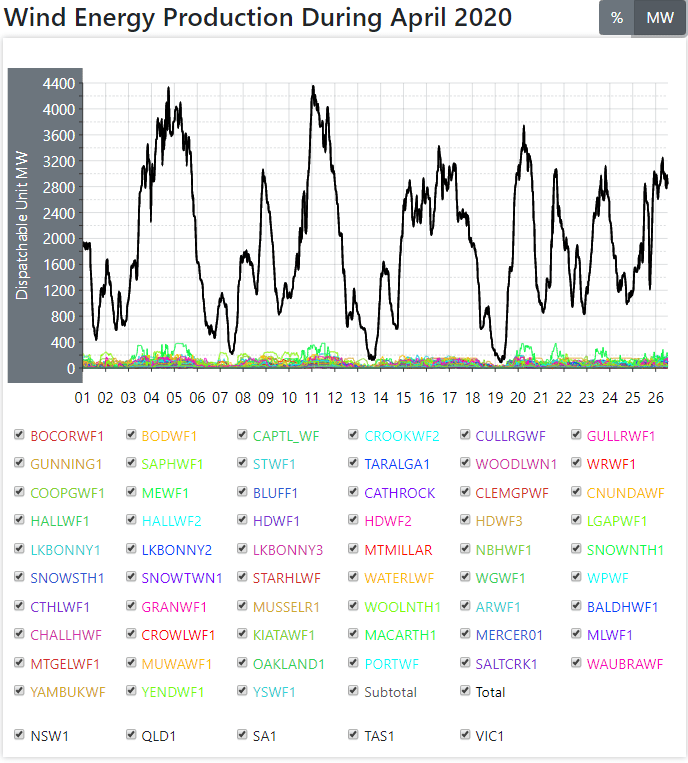Screen dimensions: 688x763
Task: Uncheck the TARALGA1 checkbox
Action: [x=354, y=463]
